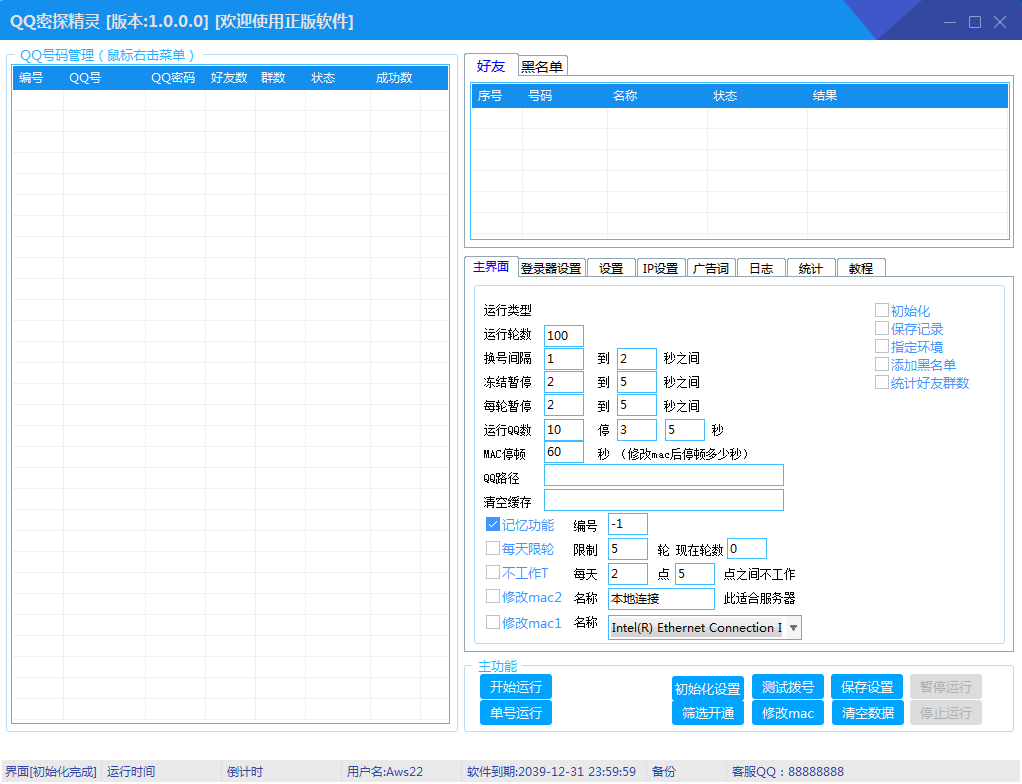Image resolution: width=1022 pixels, height=784 pixels.
Task: Select the 冻结暂停 maximum seconds field
Action: point(637,382)
